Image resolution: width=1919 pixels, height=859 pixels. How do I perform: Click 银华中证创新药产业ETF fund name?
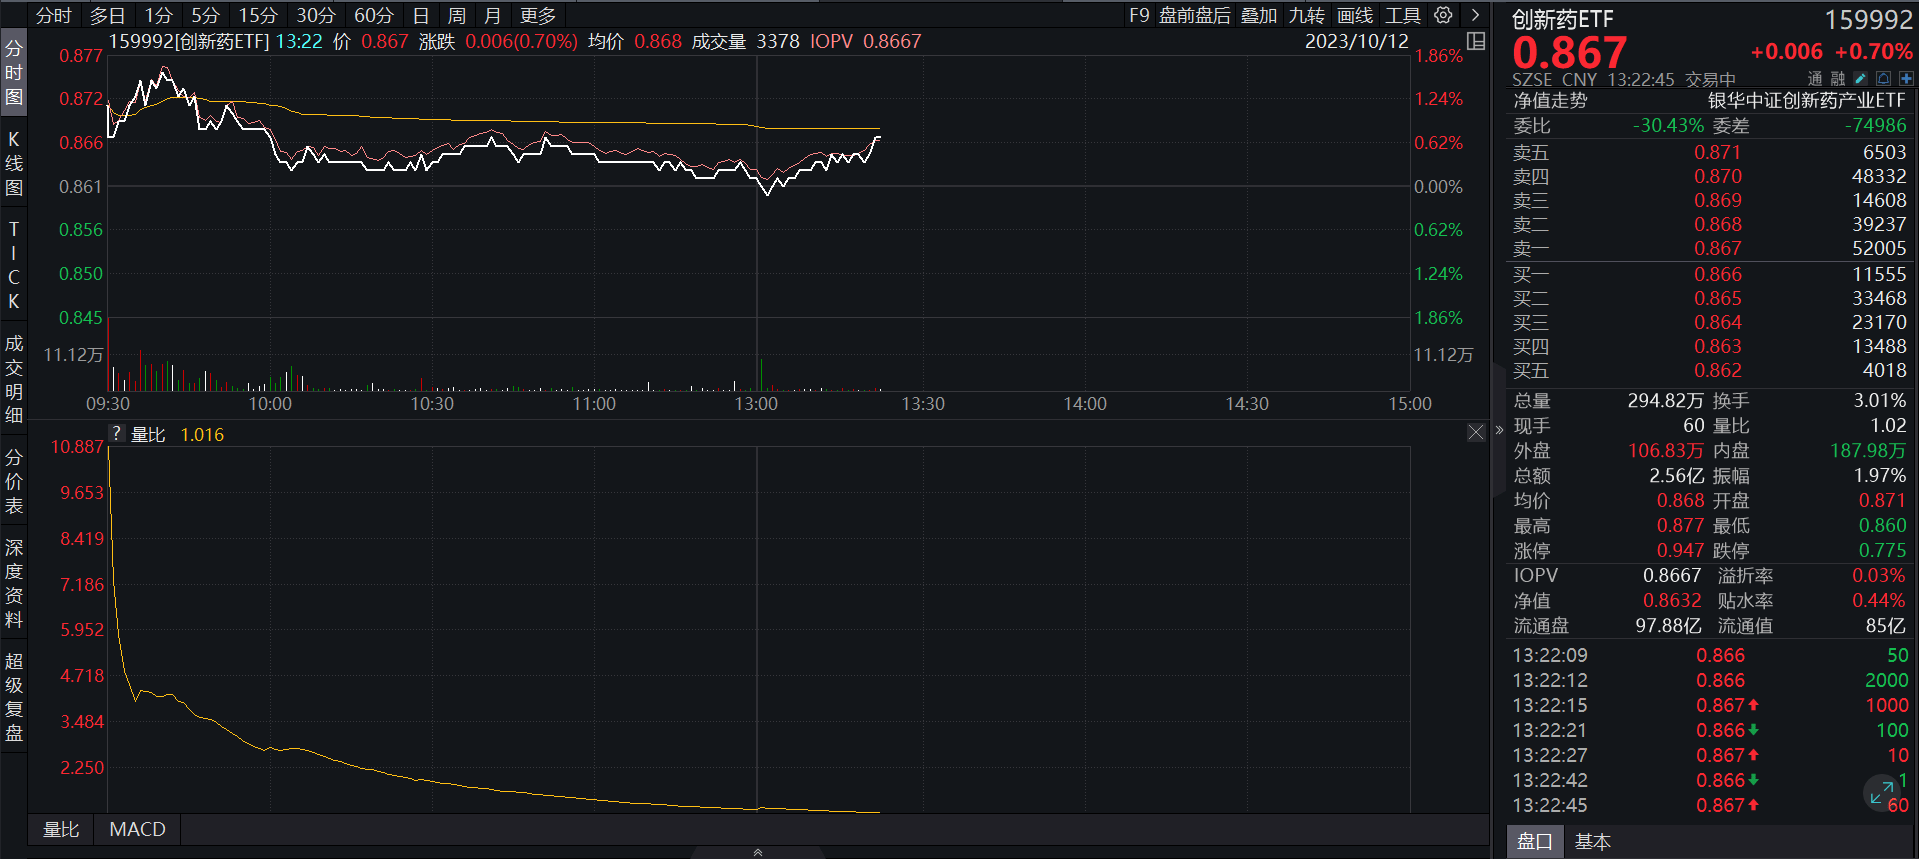coord(1806,101)
